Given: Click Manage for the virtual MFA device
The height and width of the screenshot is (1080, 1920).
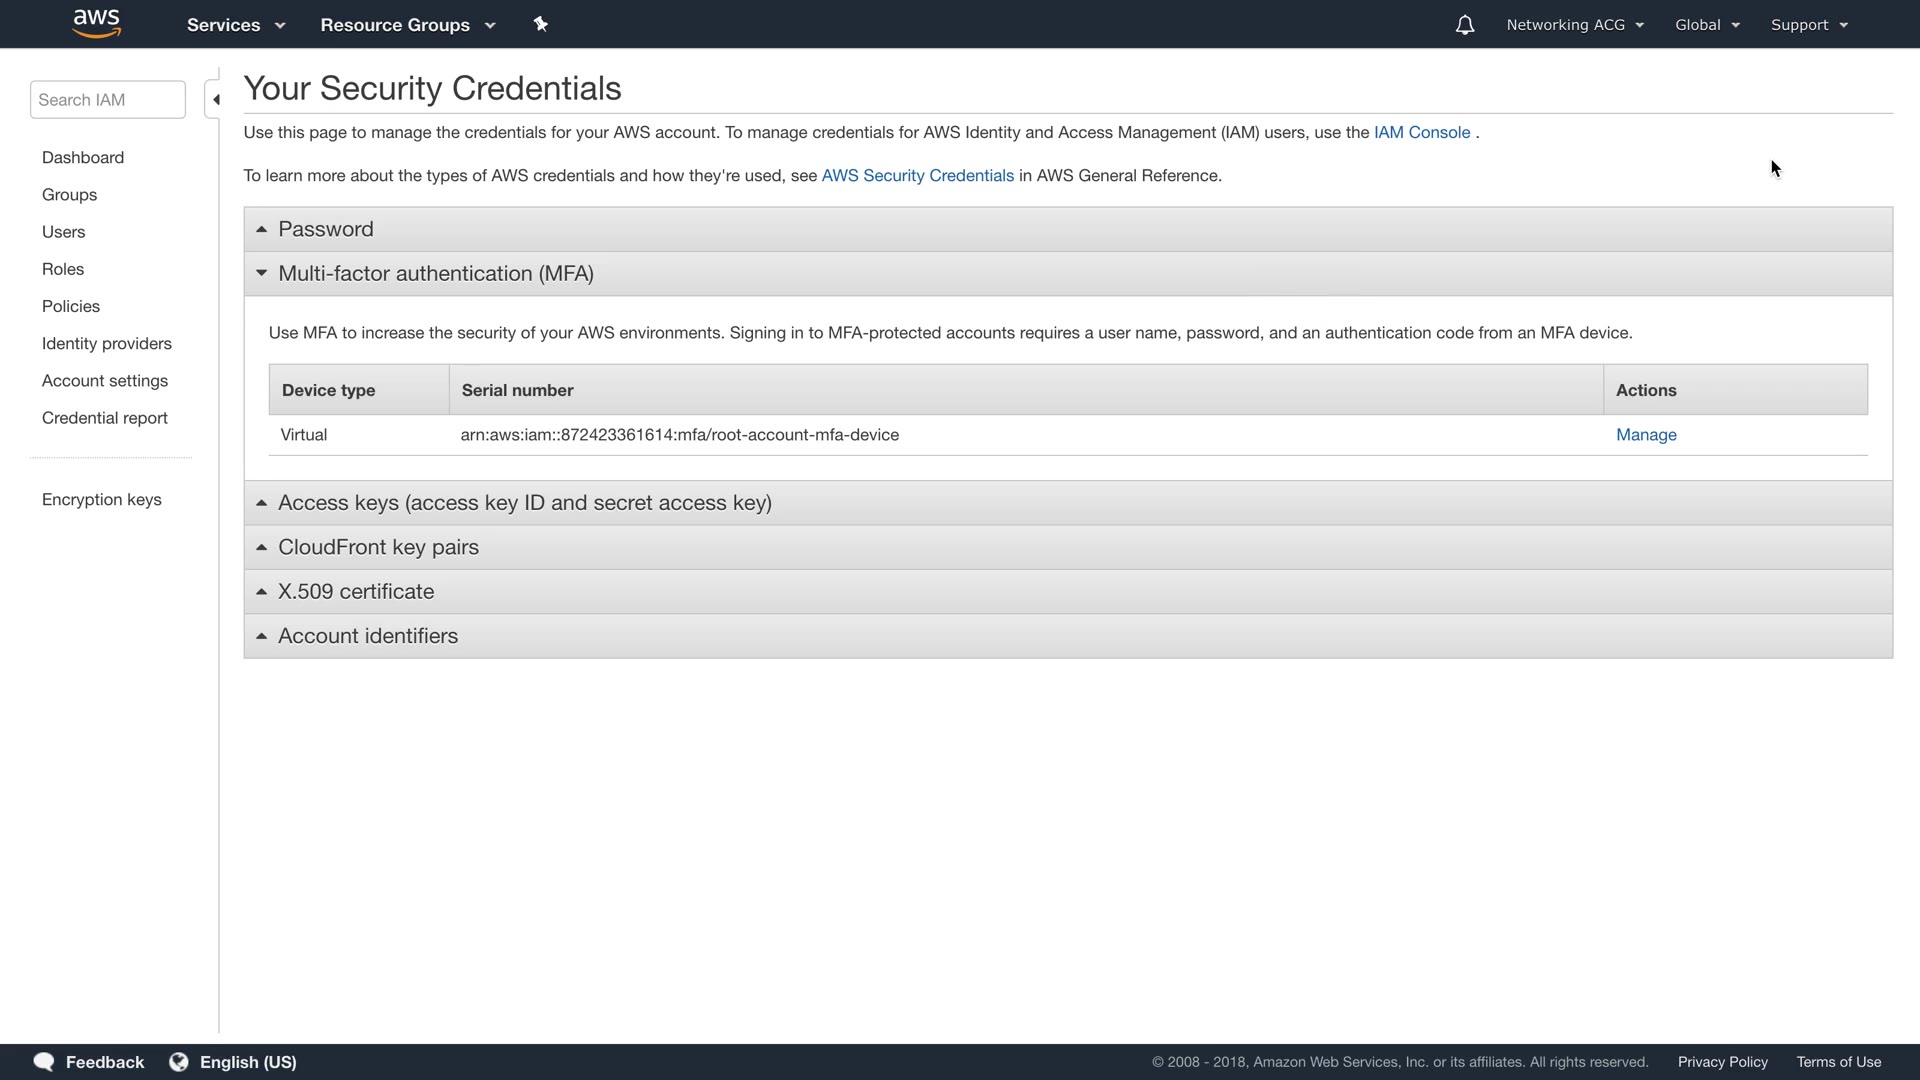Looking at the screenshot, I should [1646, 435].
